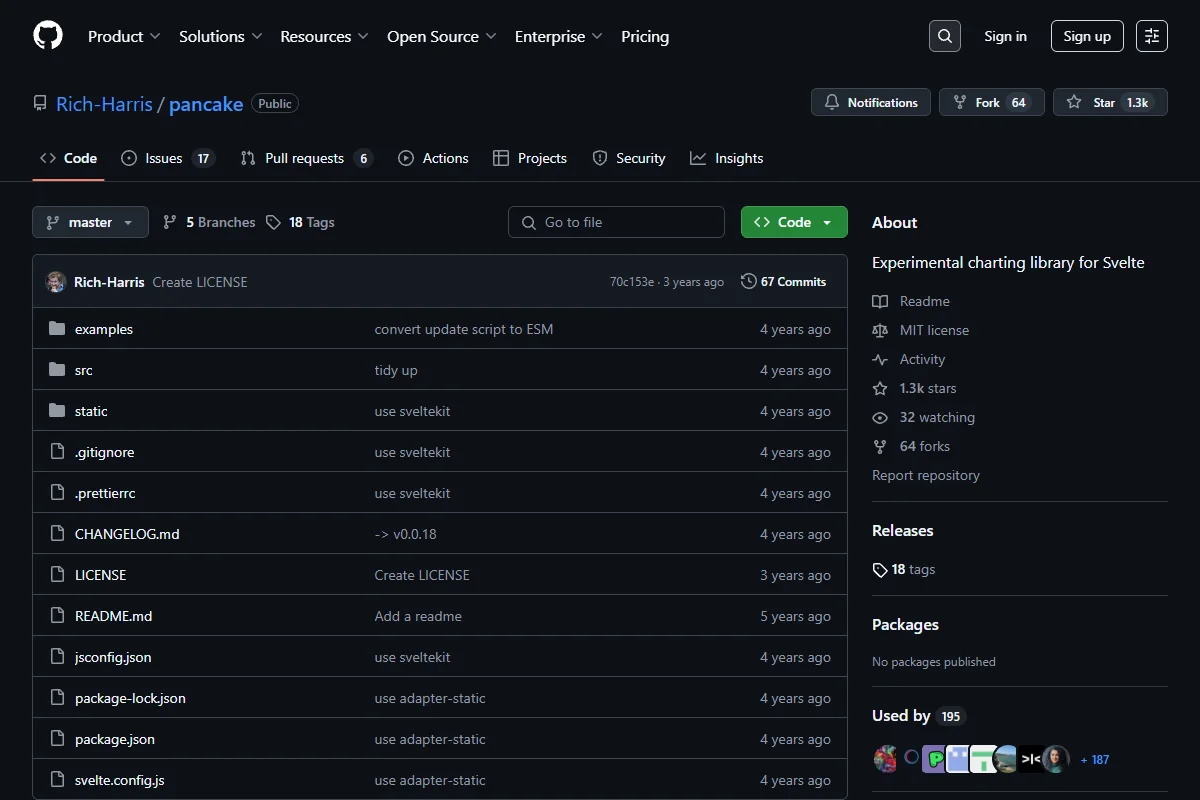This screenshot has height=800, width=1200.
Task: Switch to the Issues tab
Action: pyautogui.click(x=168, y=158)
